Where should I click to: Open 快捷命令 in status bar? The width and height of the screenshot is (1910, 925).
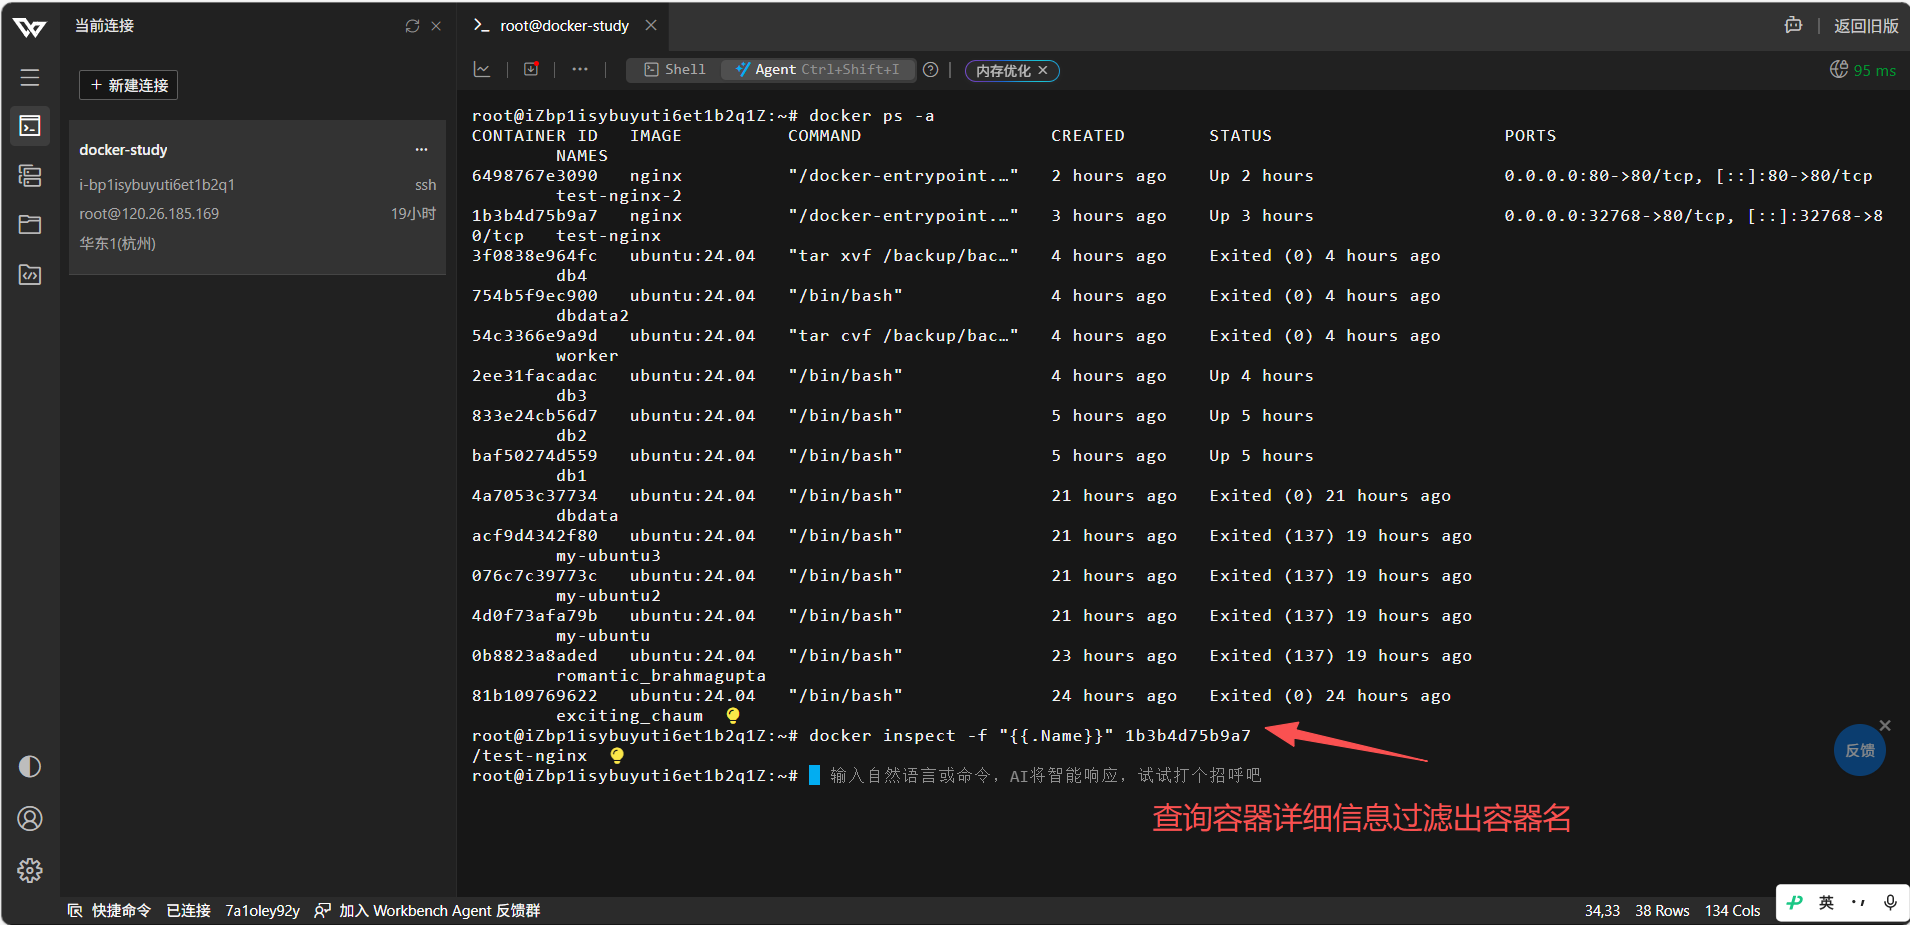tap(109, 910)
